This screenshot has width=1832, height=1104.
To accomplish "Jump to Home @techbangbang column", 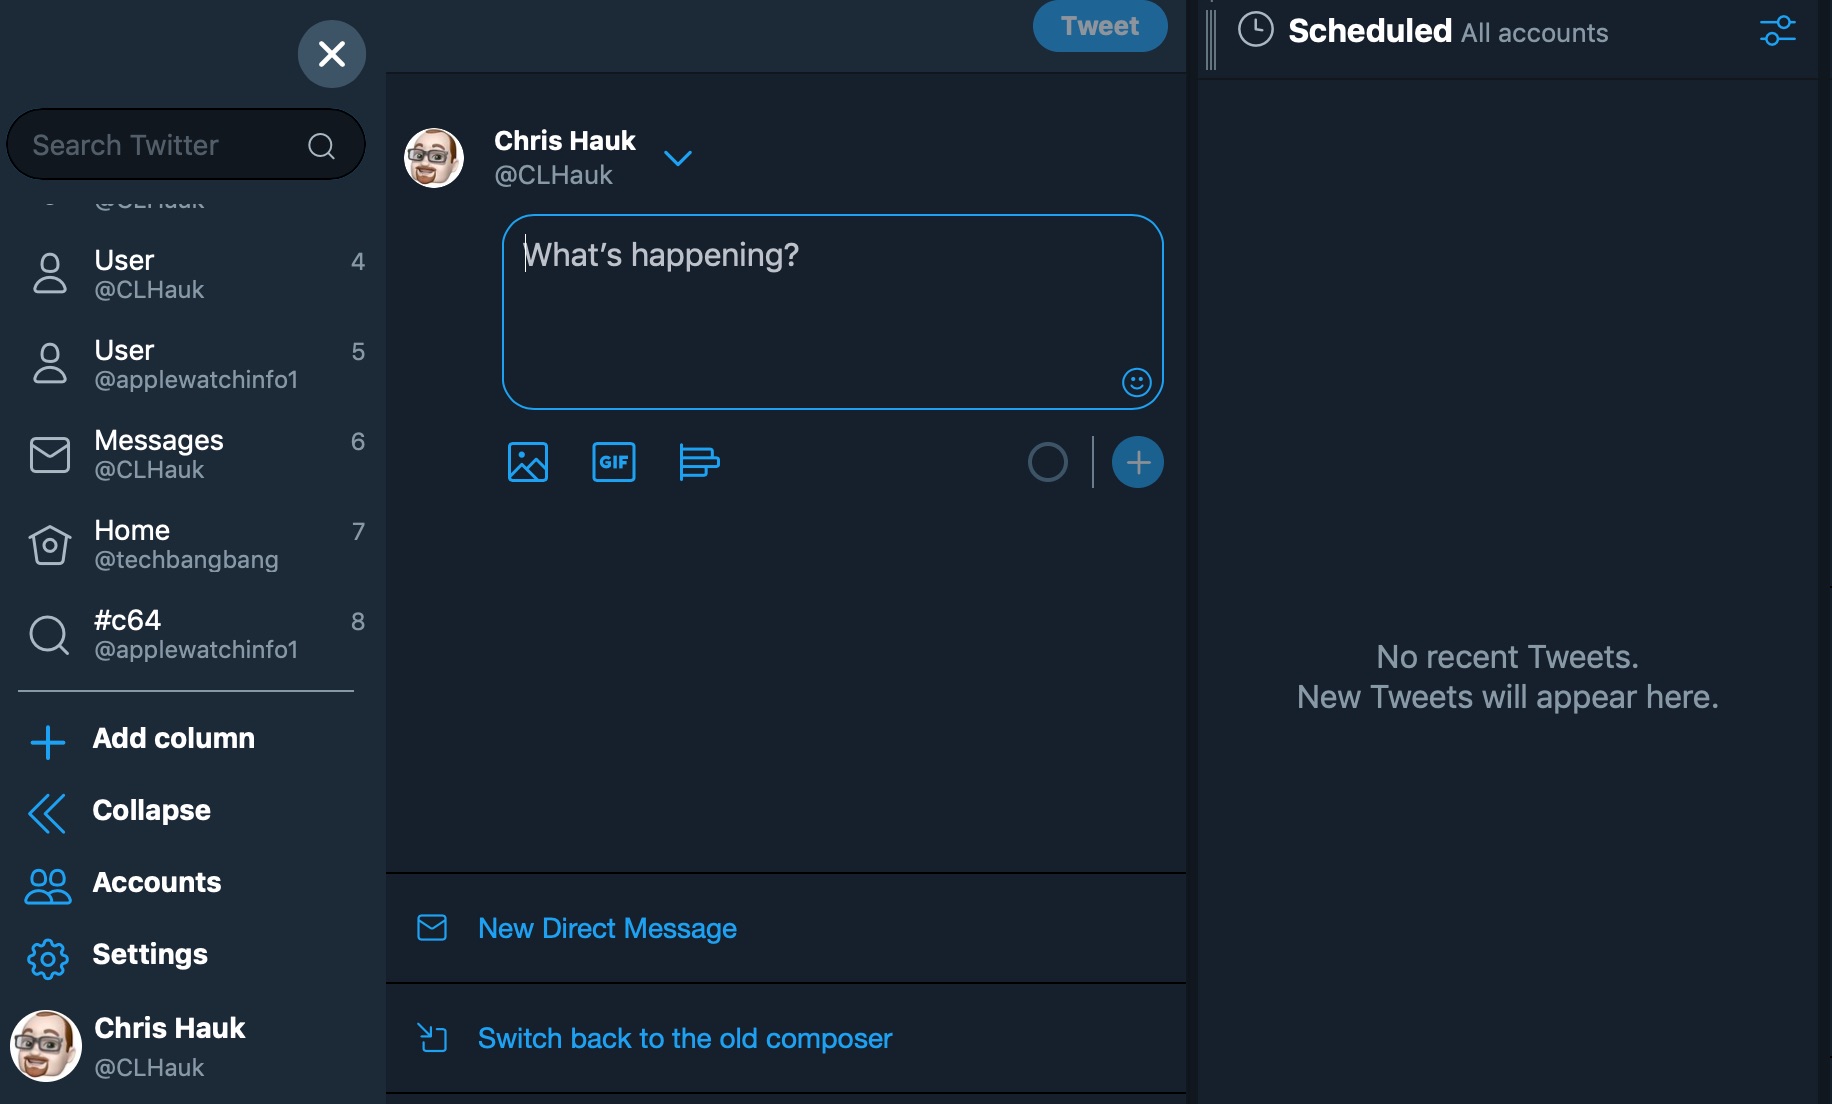I will (185, 544).
